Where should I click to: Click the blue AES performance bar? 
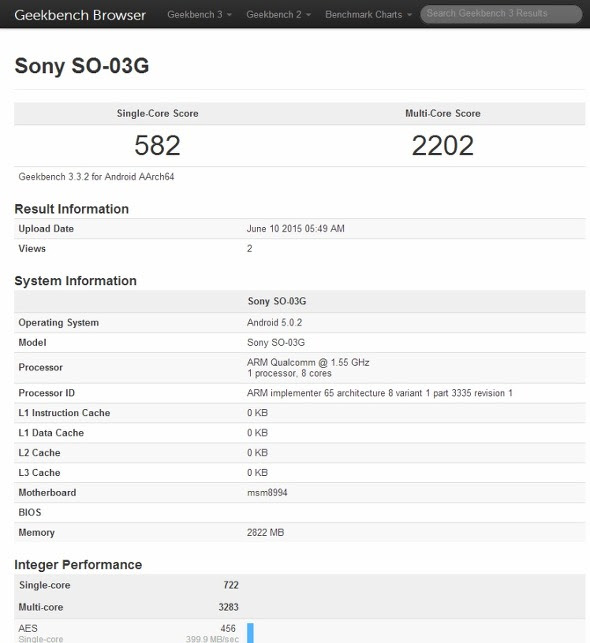pos(250,633)
